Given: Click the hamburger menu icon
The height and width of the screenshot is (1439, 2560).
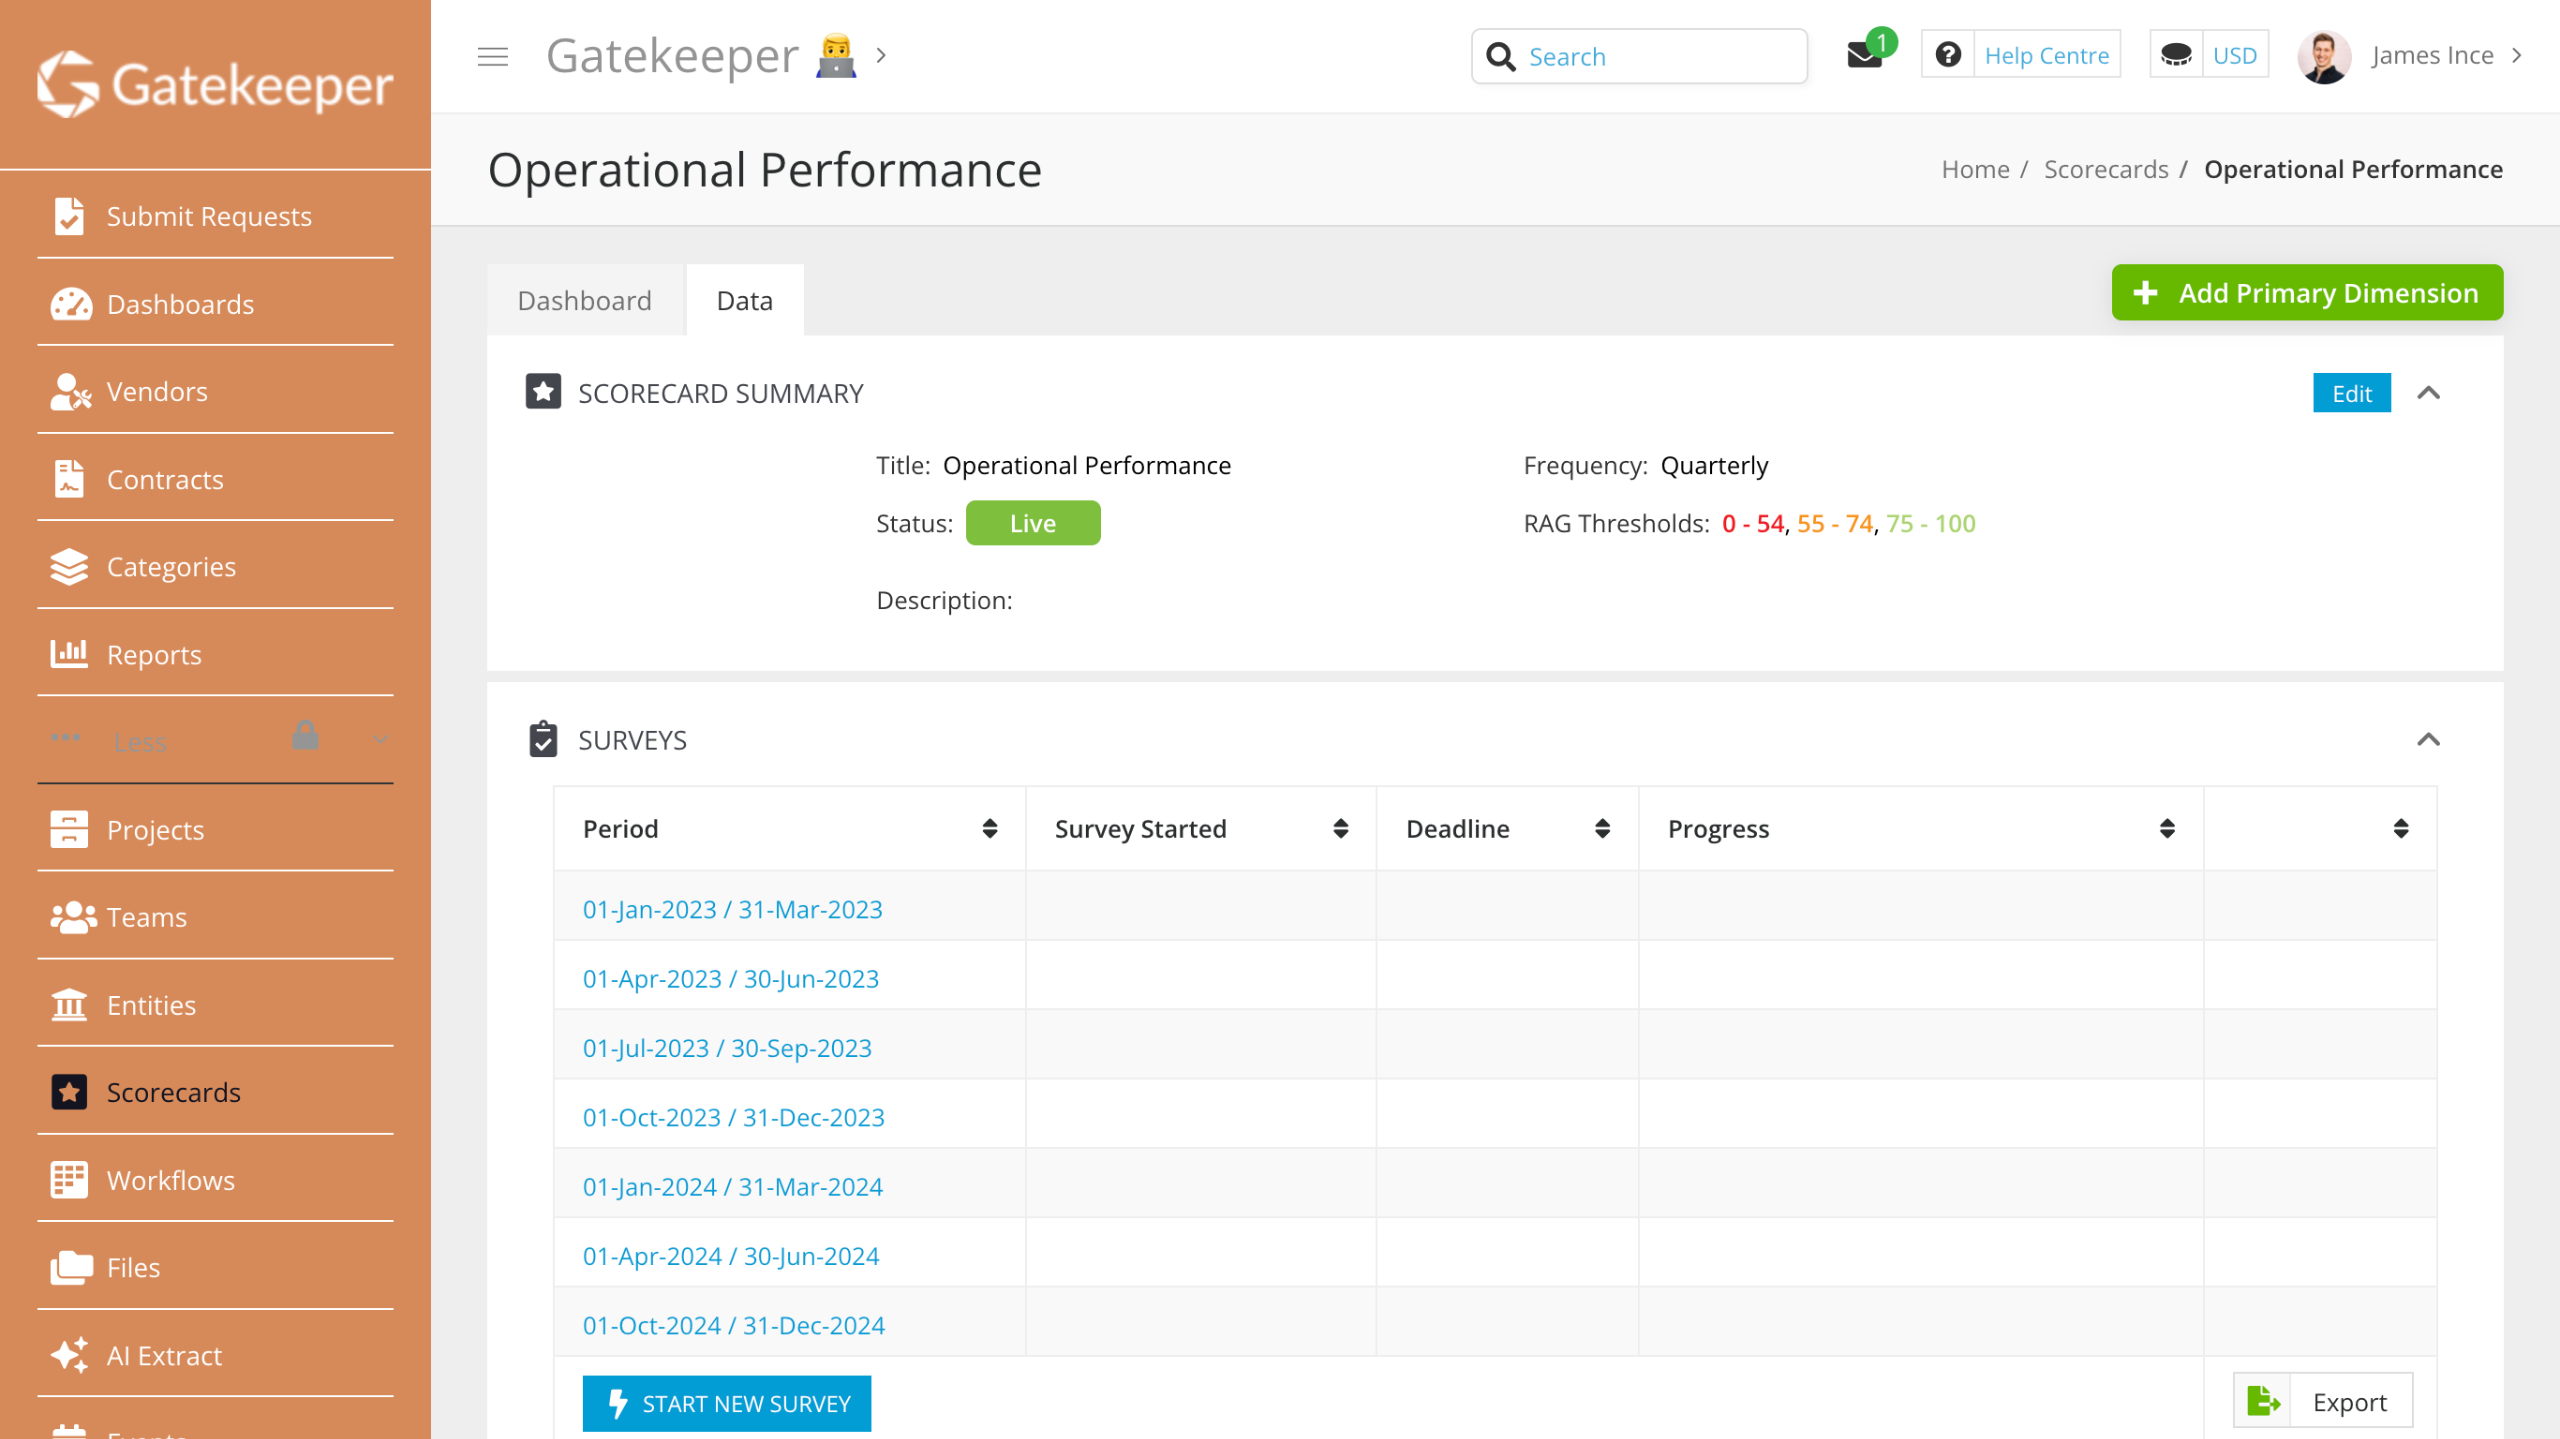Looking at the screenshot, I should coord(492,56).
